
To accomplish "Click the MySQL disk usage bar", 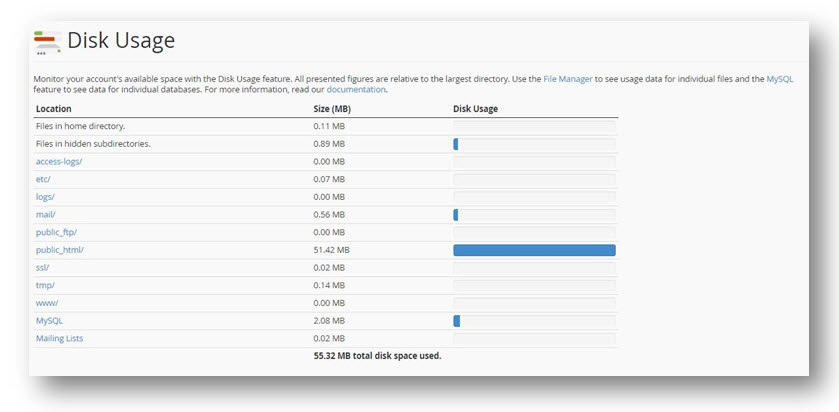I will click(x=534, y=321).
